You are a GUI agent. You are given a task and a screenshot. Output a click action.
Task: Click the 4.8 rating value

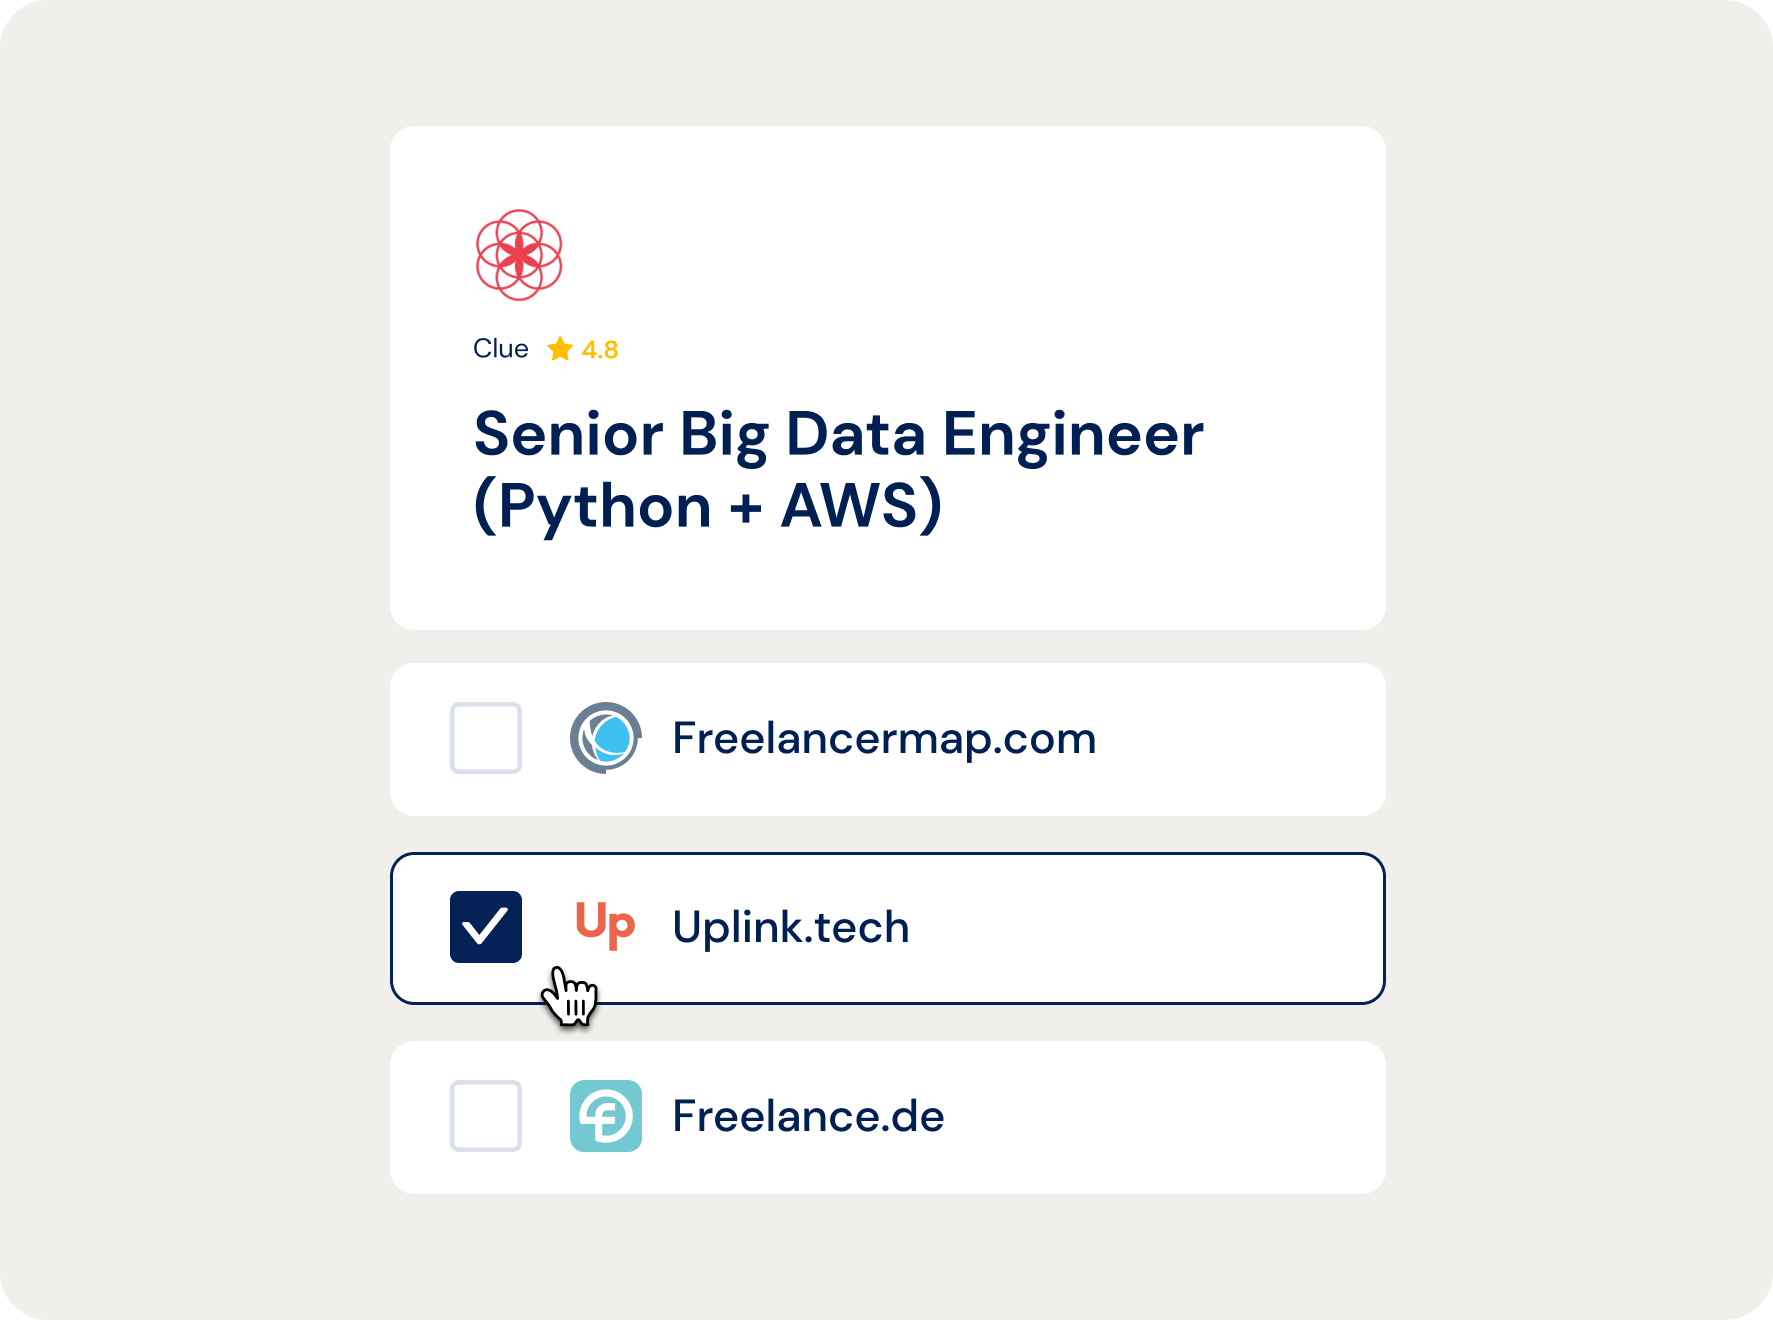pyautogui.click(x=600, y=350)
